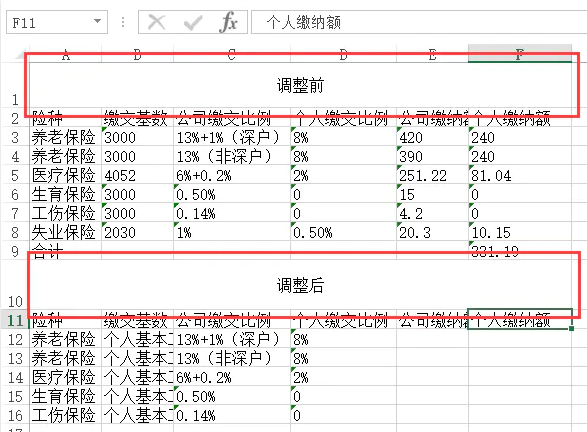Select column C header
The image size is (587, 432).
click(x=232, y=55)
